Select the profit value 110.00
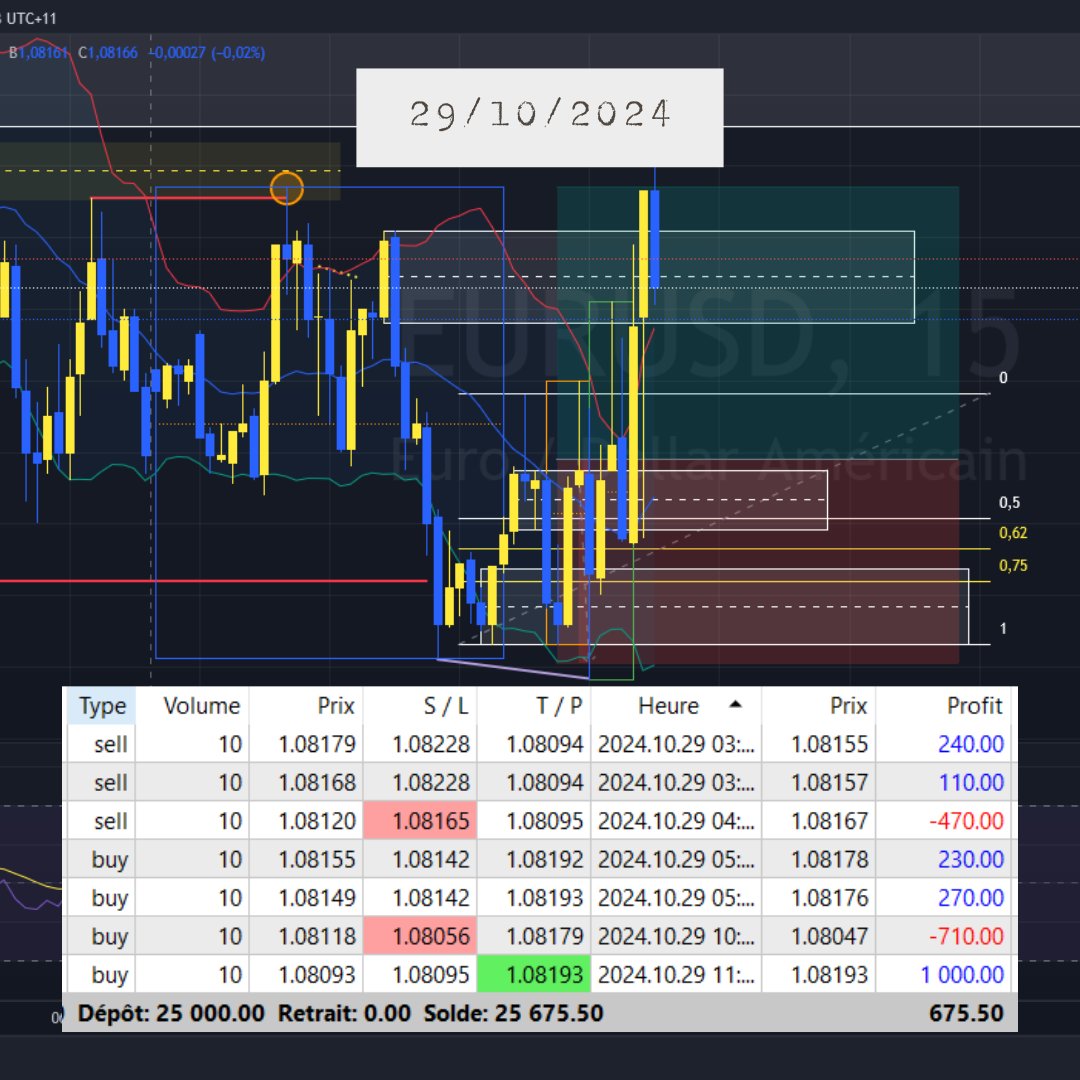 (971, 783)
